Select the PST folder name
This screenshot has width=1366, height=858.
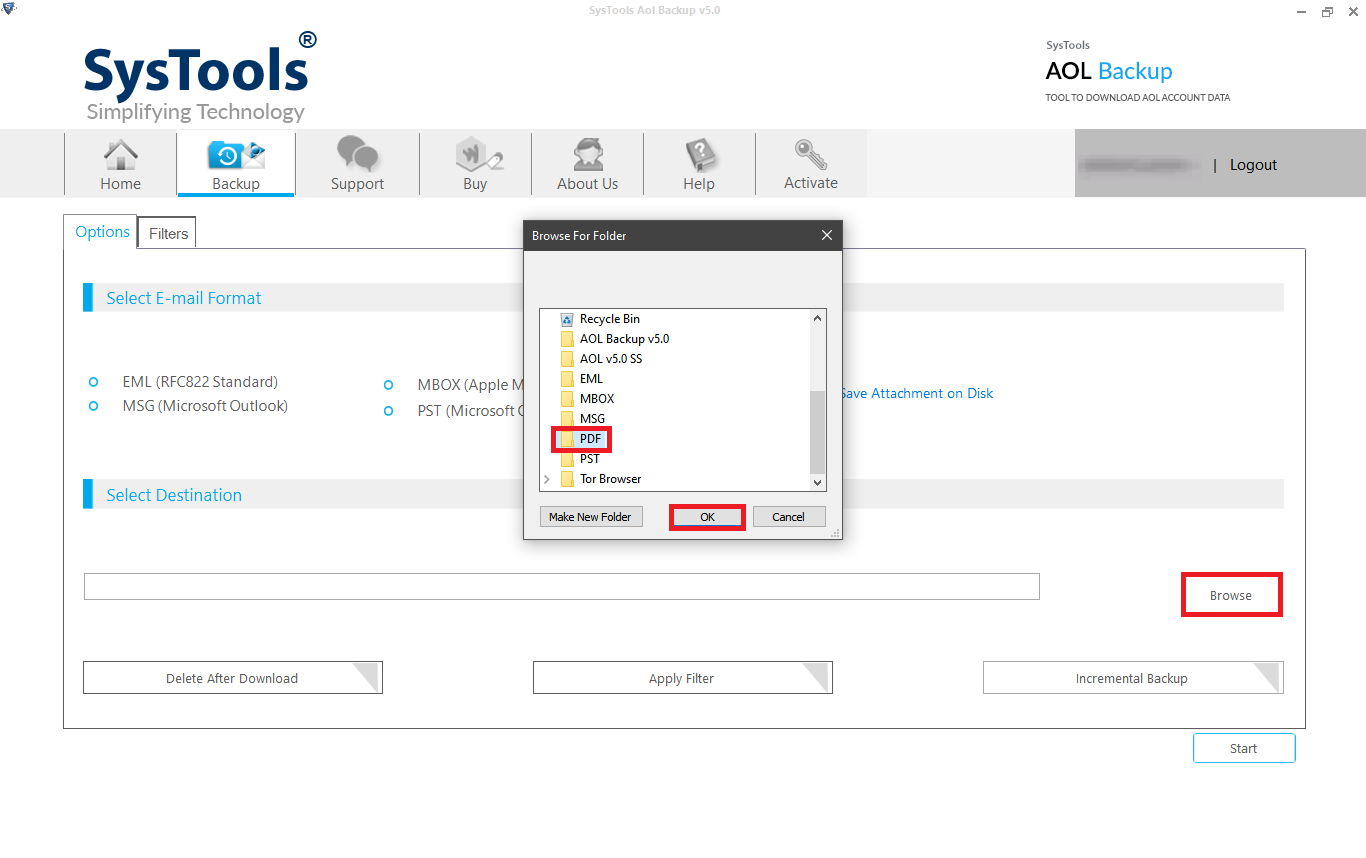coord(590,459)
